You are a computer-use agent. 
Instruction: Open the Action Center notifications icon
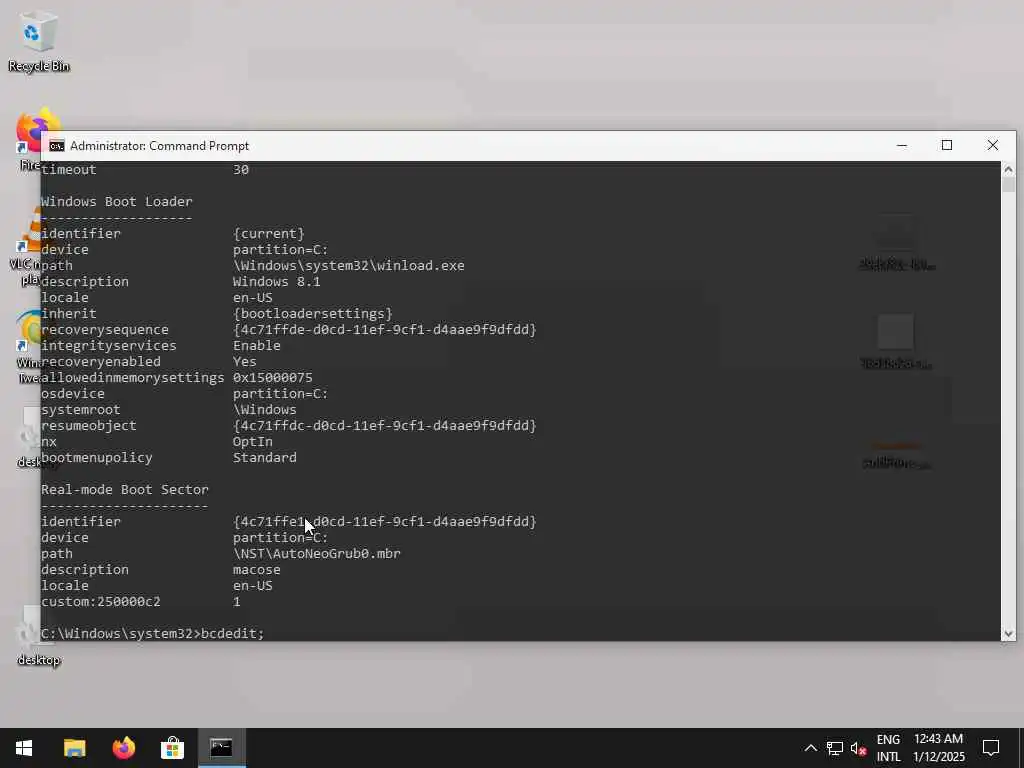(991, 748)
